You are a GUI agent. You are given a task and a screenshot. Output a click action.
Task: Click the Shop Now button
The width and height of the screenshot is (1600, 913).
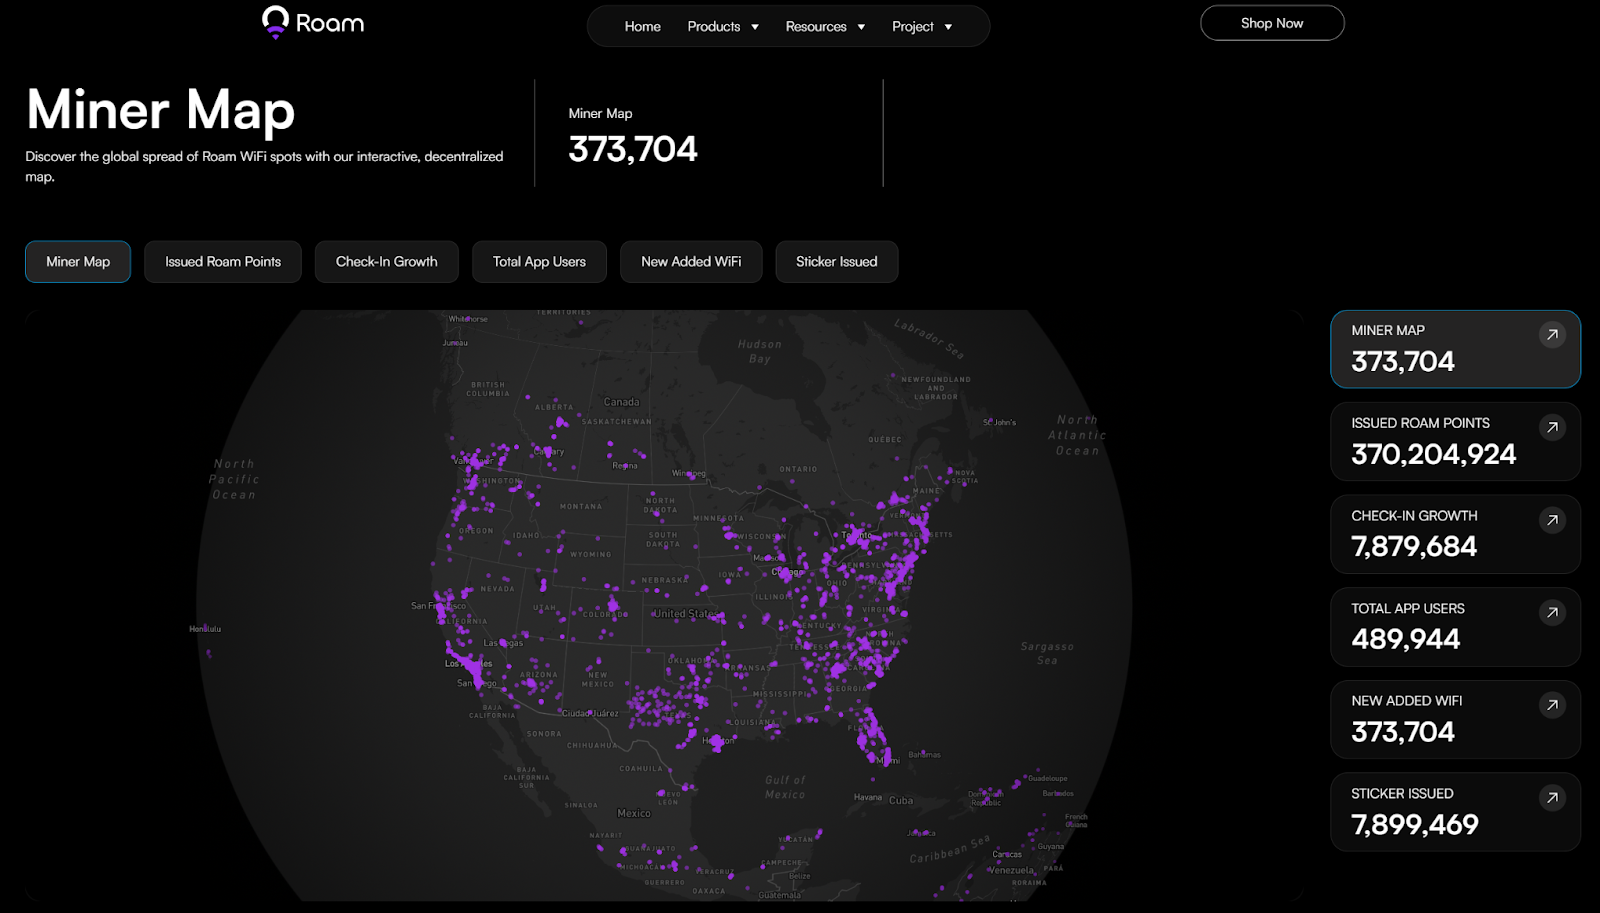click(x=1272, y=23)
